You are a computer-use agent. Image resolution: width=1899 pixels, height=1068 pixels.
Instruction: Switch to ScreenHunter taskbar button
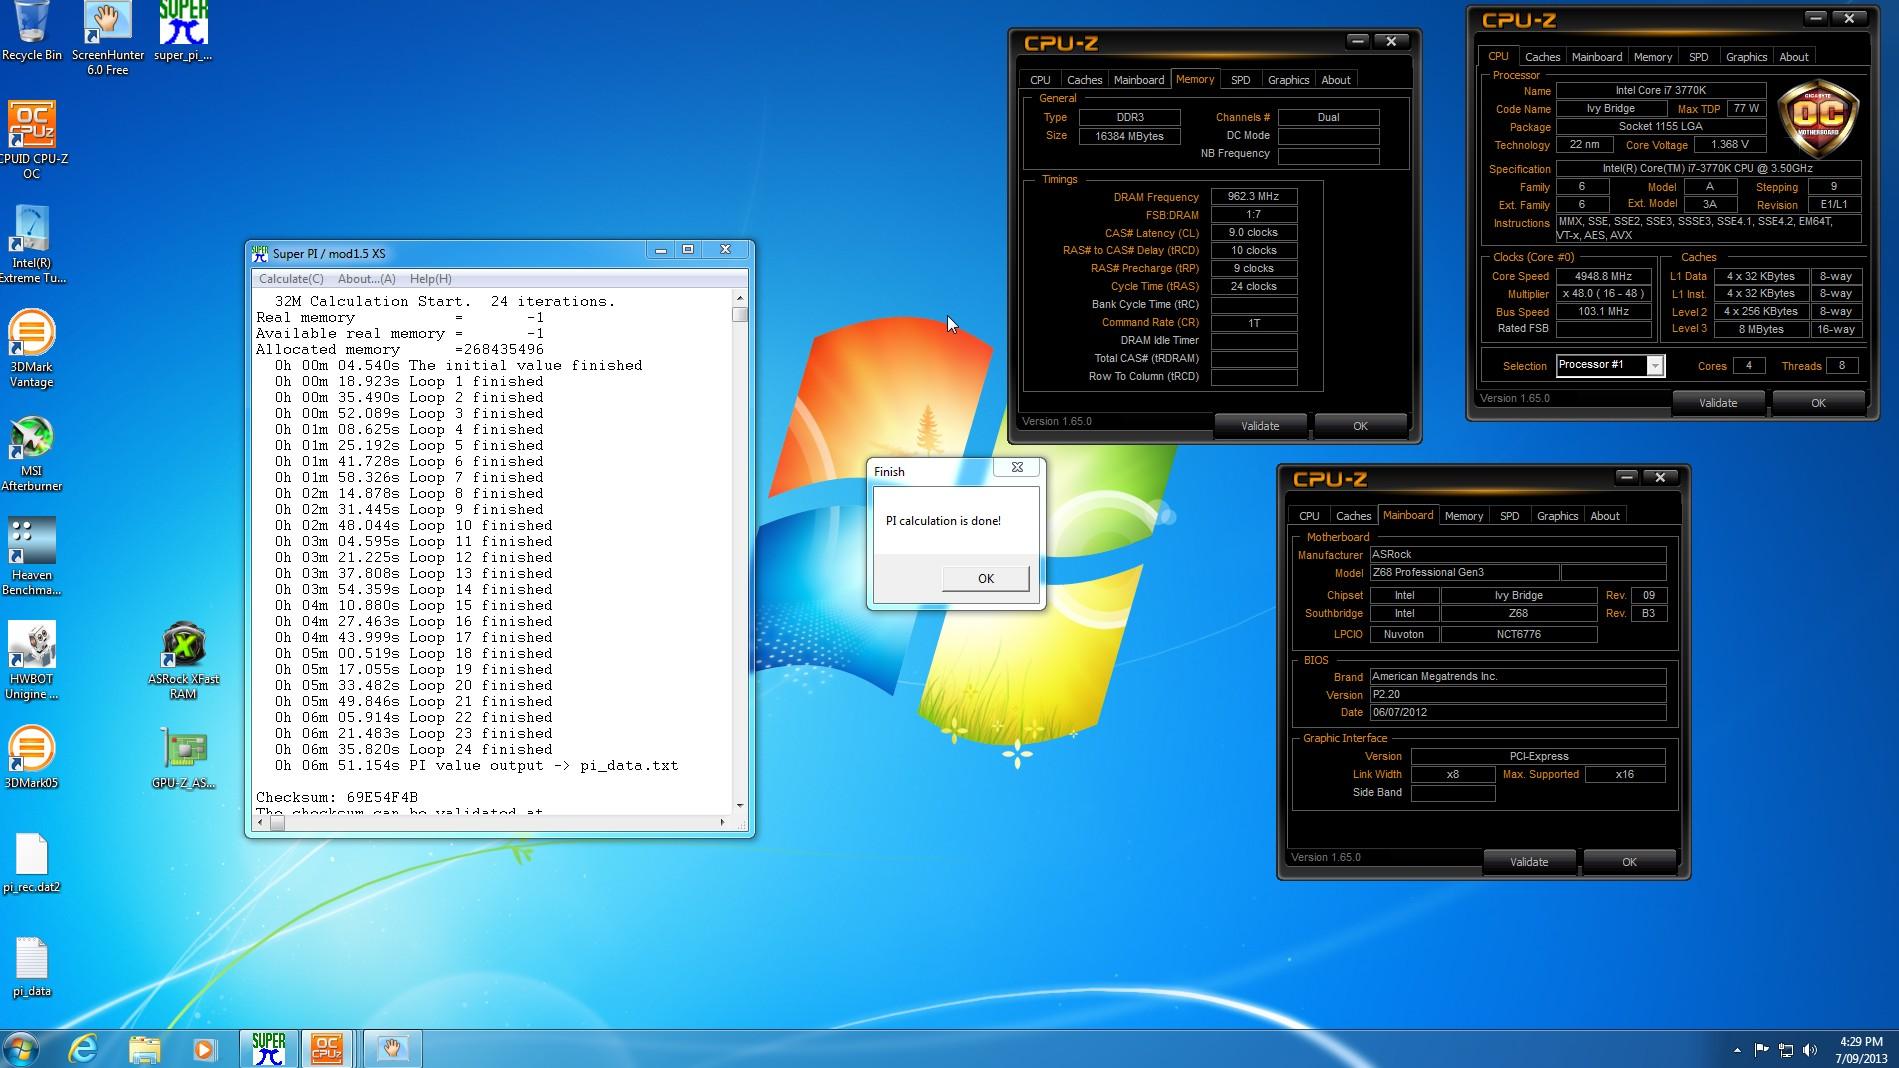pyautogui.click(x=392, y=1048)
